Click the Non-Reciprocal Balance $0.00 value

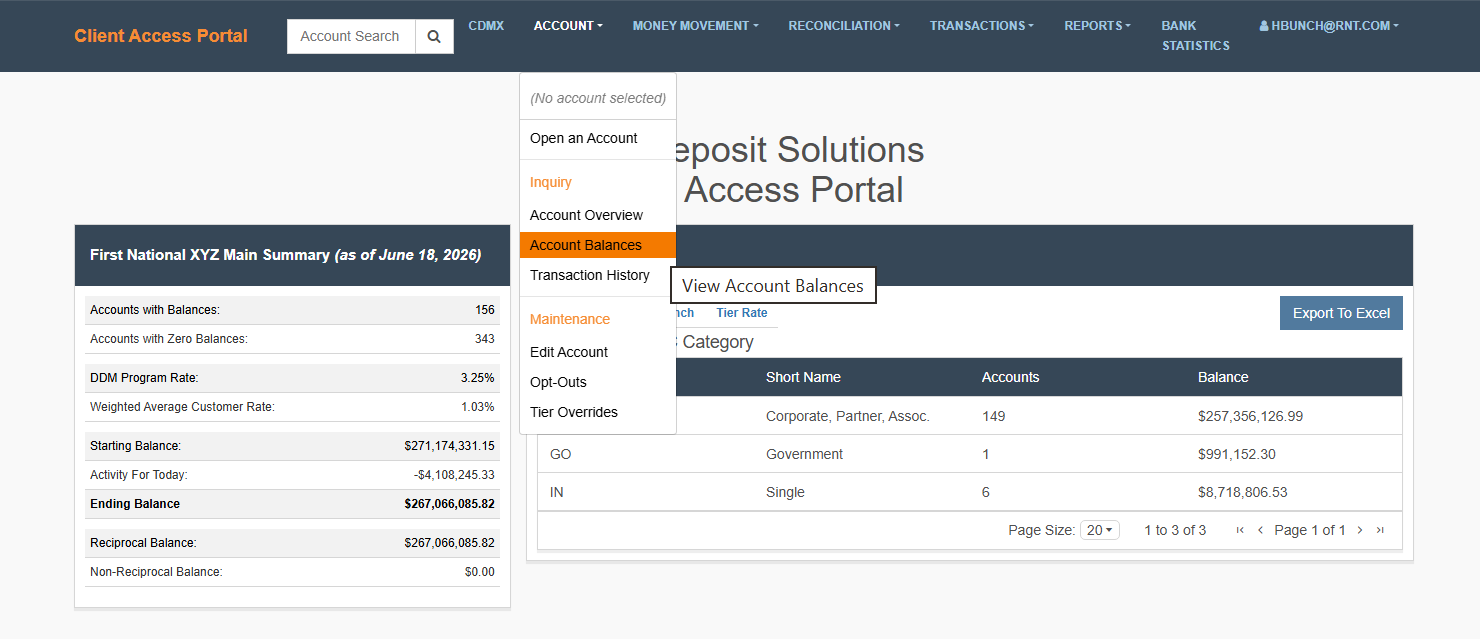pos(480,572)
